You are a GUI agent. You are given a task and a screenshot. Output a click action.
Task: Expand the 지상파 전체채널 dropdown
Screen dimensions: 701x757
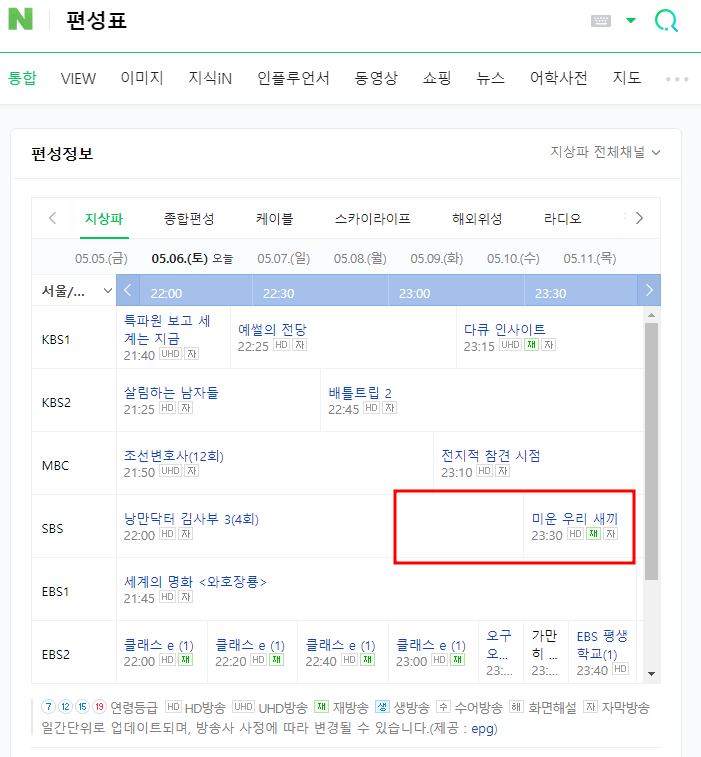click(x=605, y=152)
